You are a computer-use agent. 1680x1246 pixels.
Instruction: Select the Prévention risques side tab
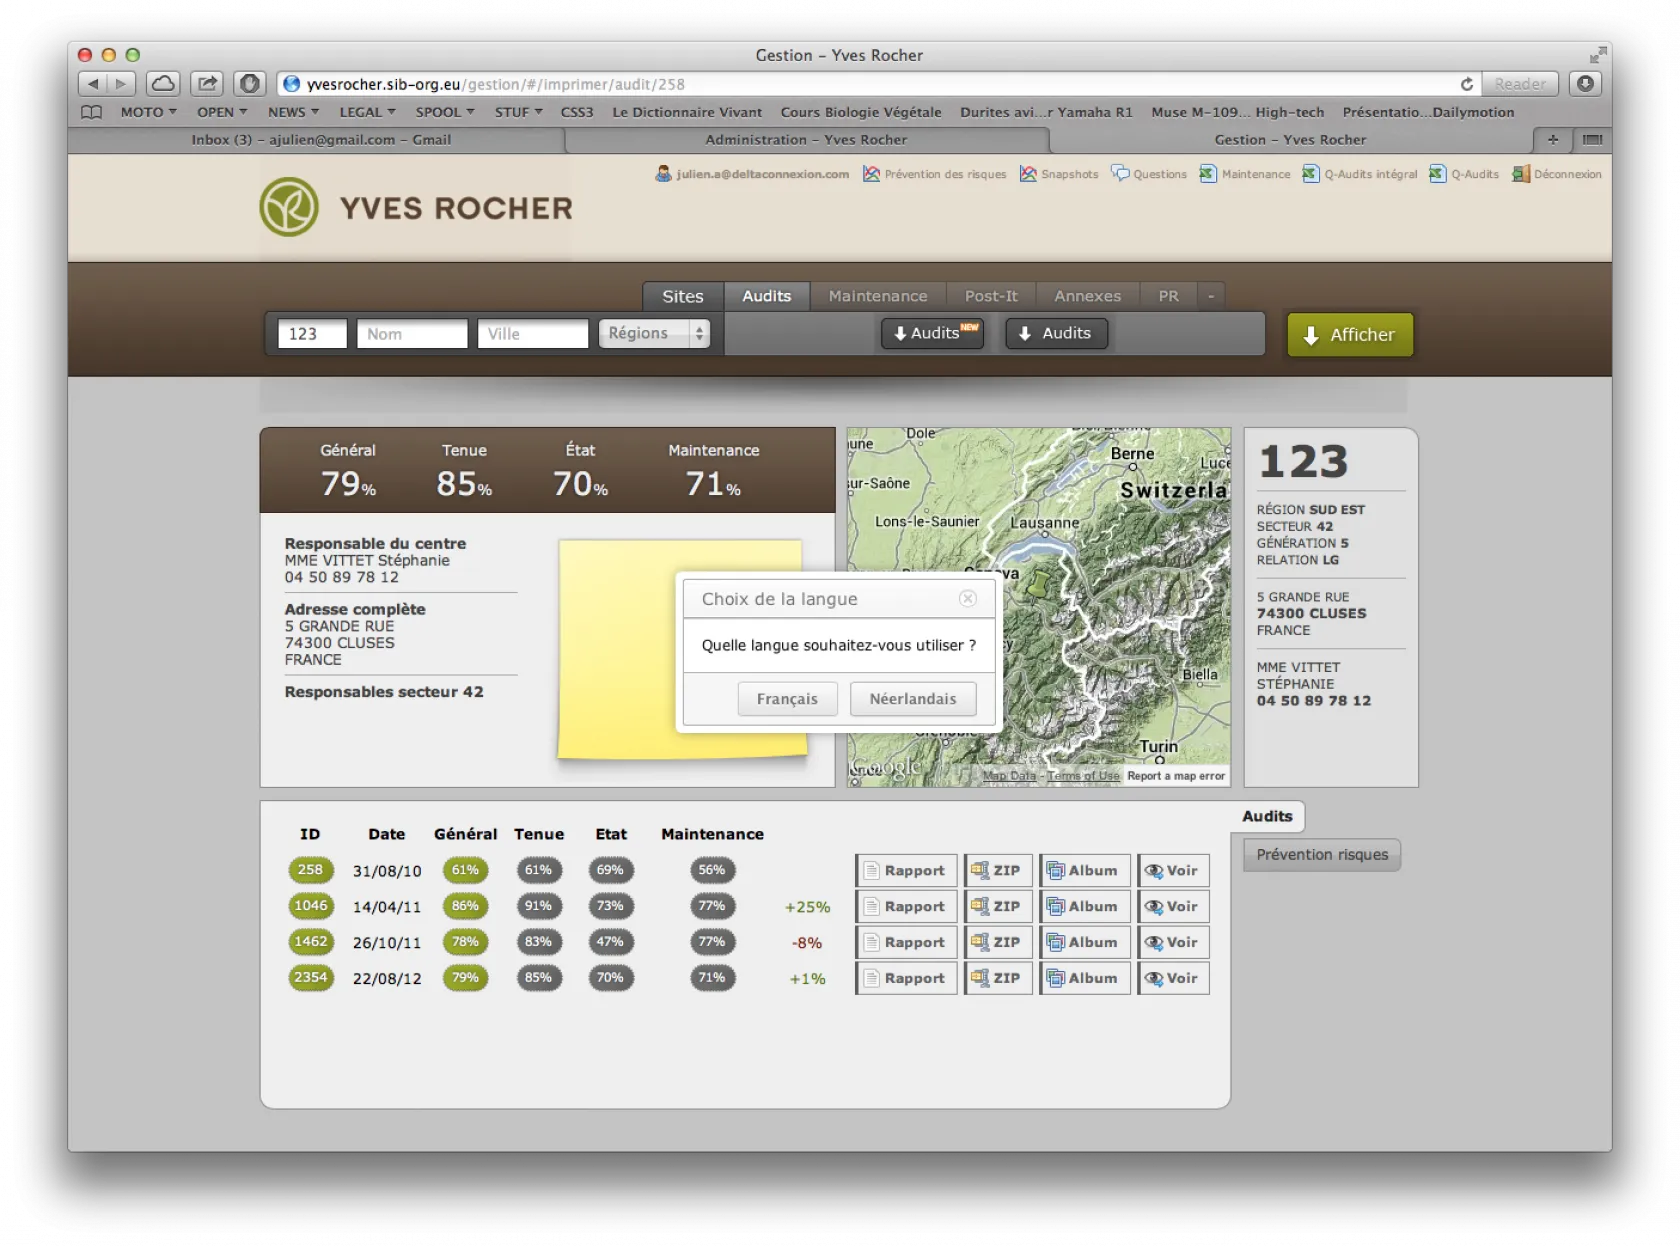[1321, 855]
